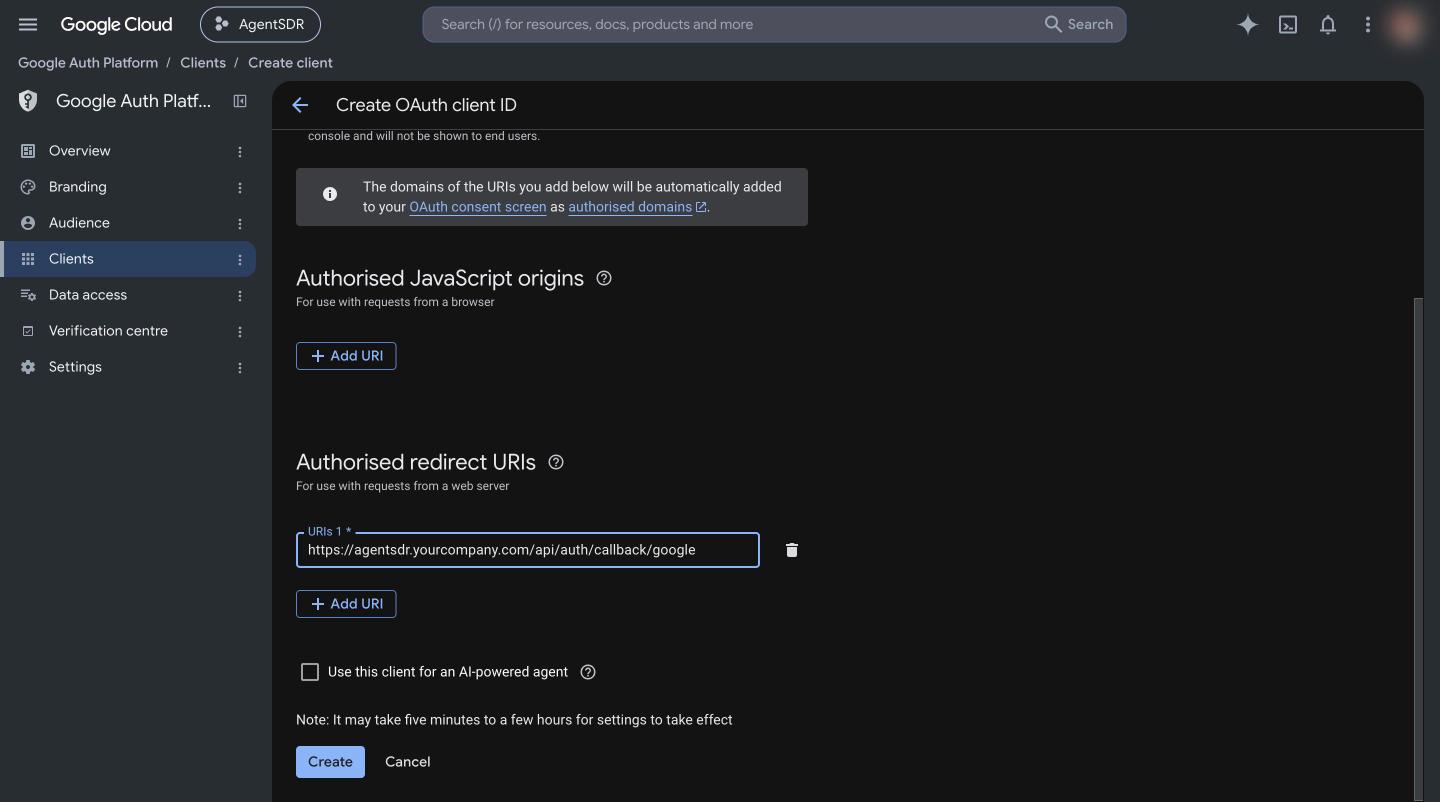Click the user account avatar
The width and height of the screenshot is (1440, 802).
tap(1407, 25)
